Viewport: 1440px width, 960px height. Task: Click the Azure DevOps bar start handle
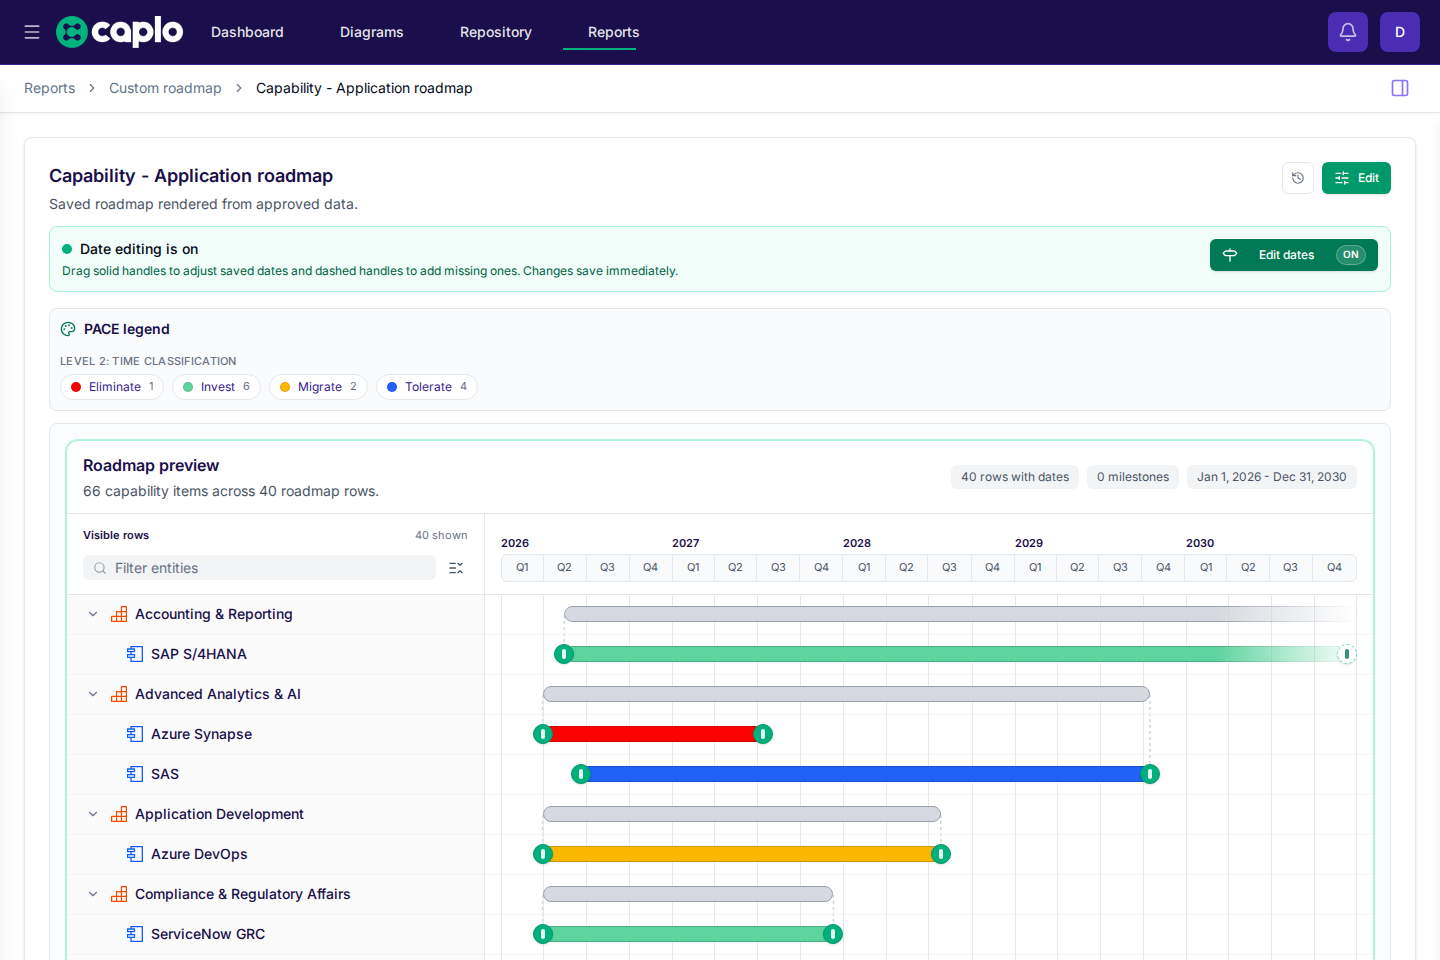click(543, 854)
